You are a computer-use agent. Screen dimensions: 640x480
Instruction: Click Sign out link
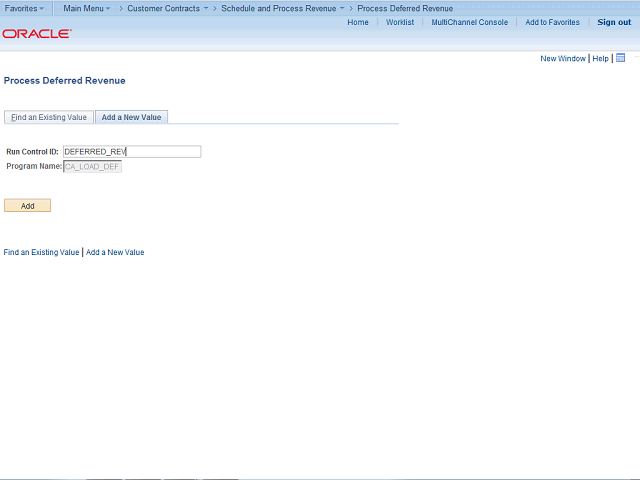point(614,22)
